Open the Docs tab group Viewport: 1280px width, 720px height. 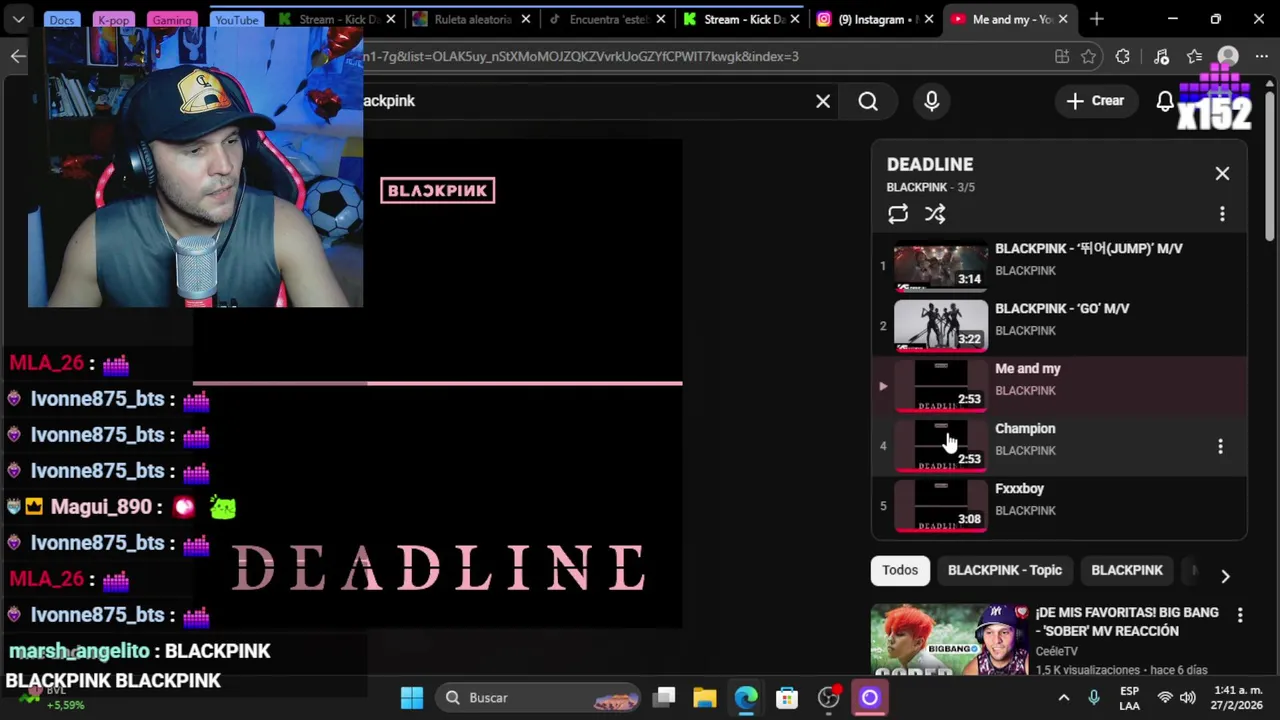[62, 20]
